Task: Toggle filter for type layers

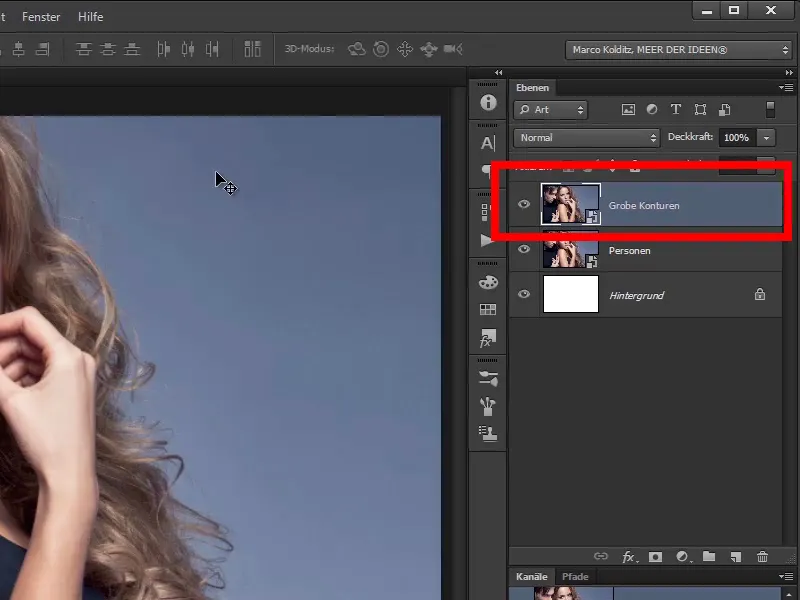Action: click(676, 109)
